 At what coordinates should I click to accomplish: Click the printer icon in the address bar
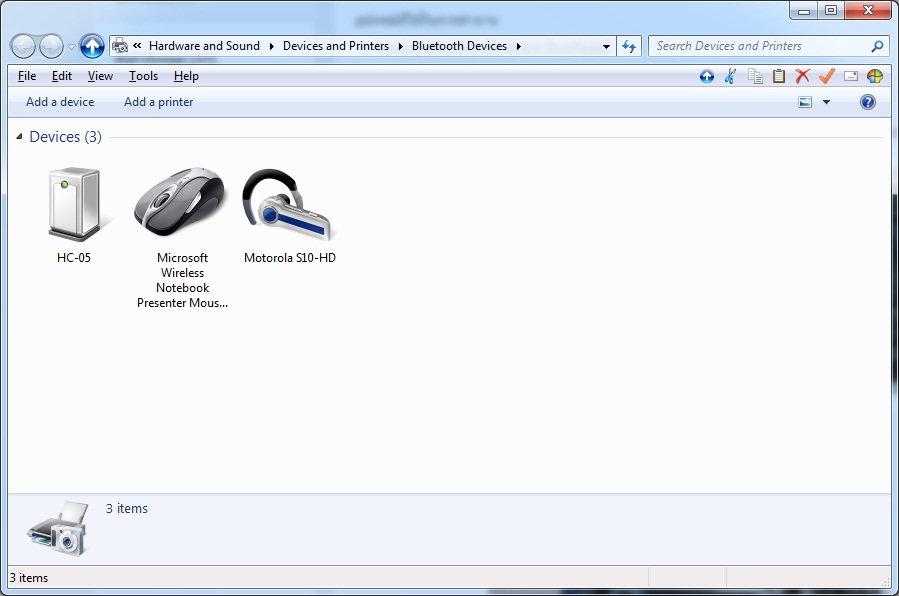pyautogui.click(x=120, y=46)
